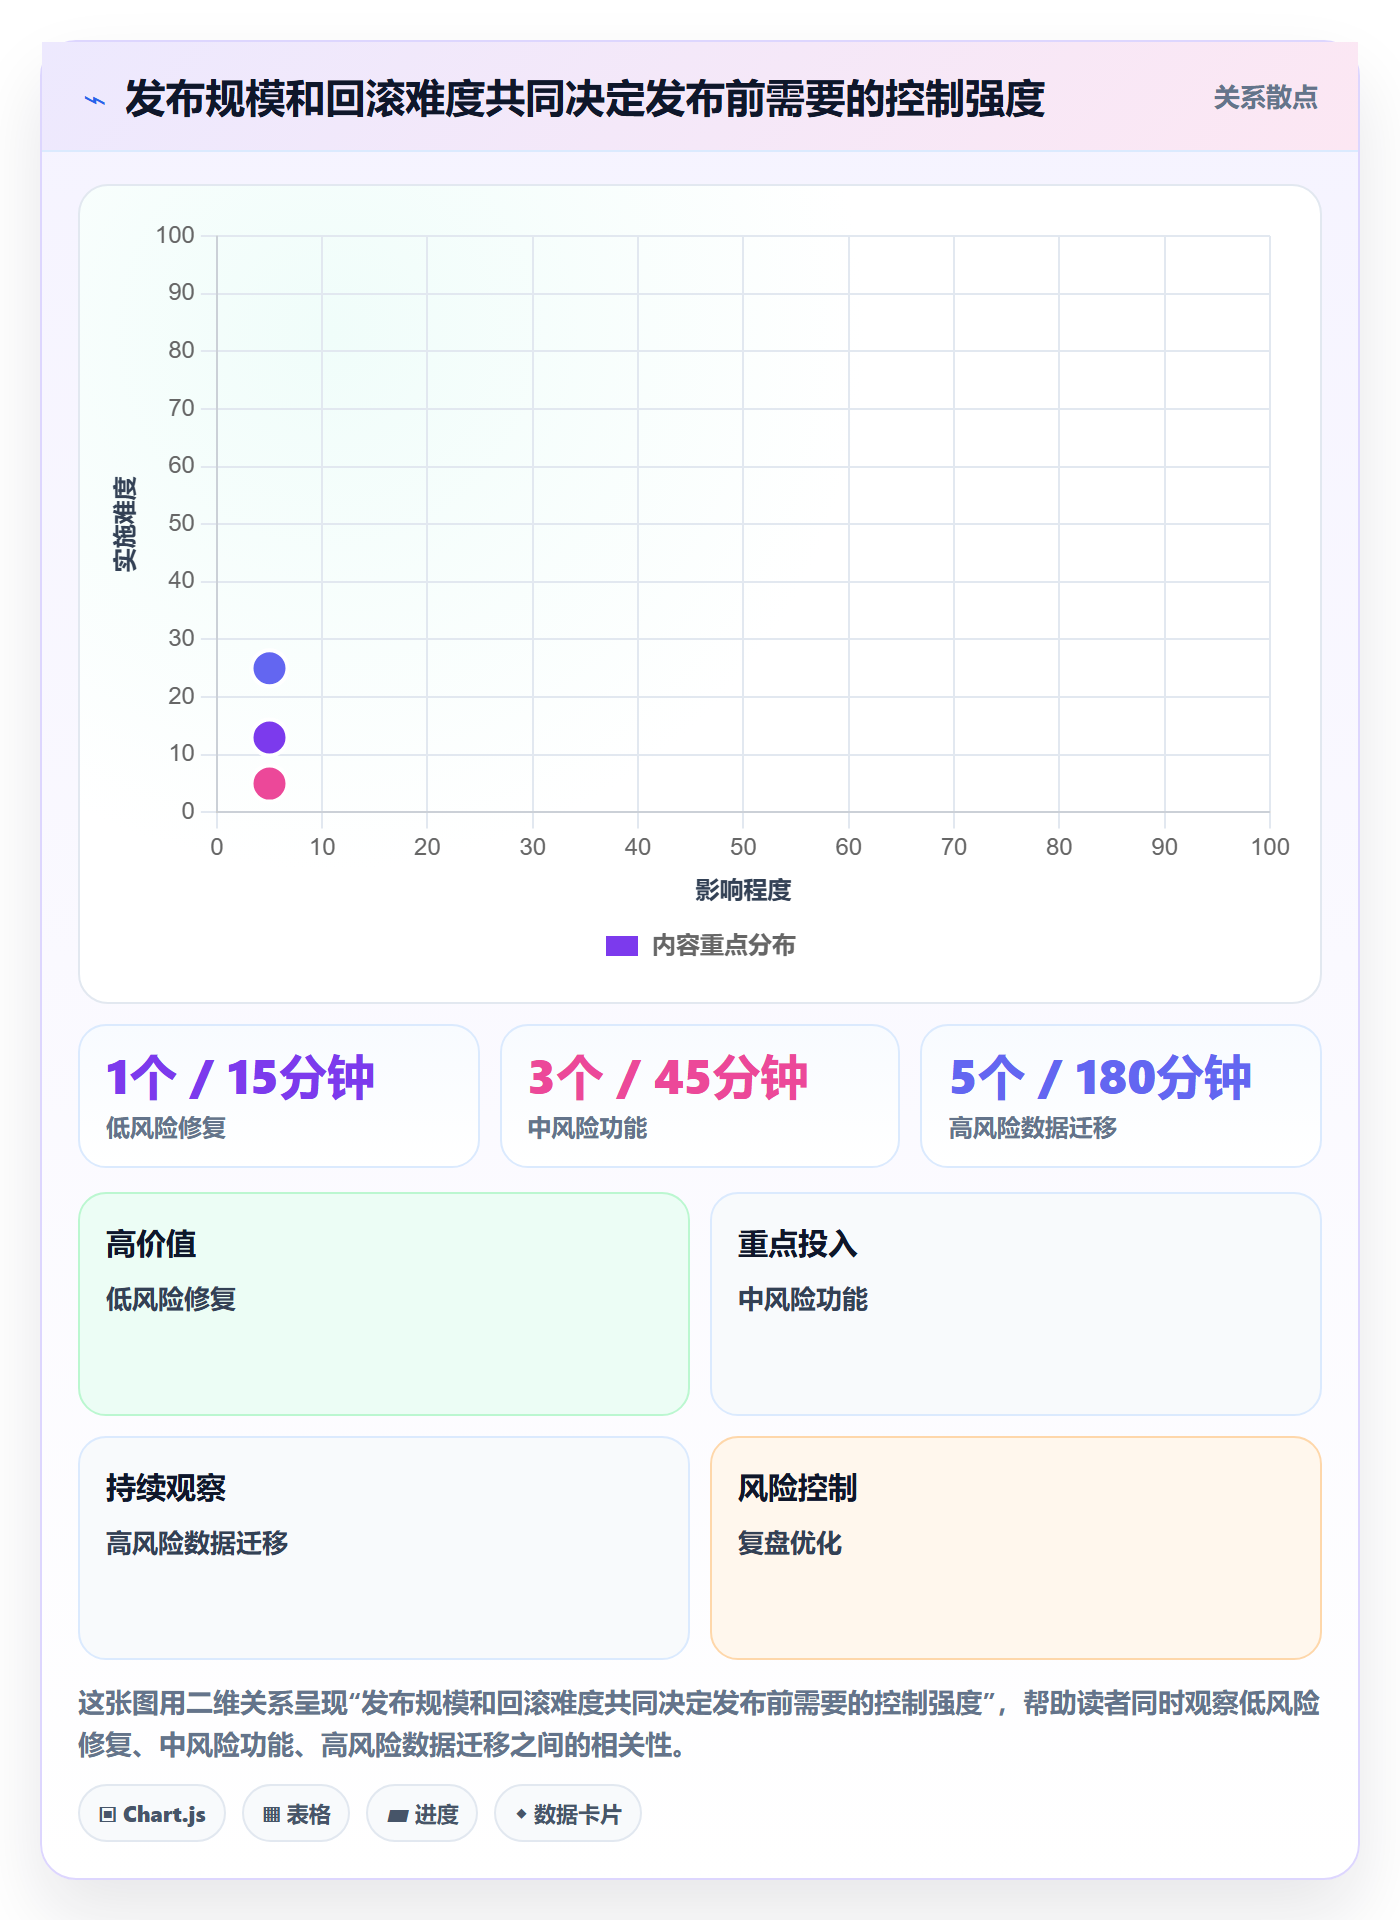The height and width of the screenshot is (1920, 1400).
Task: Click the 表格 tag chip
Action: tap(296, 1814)
